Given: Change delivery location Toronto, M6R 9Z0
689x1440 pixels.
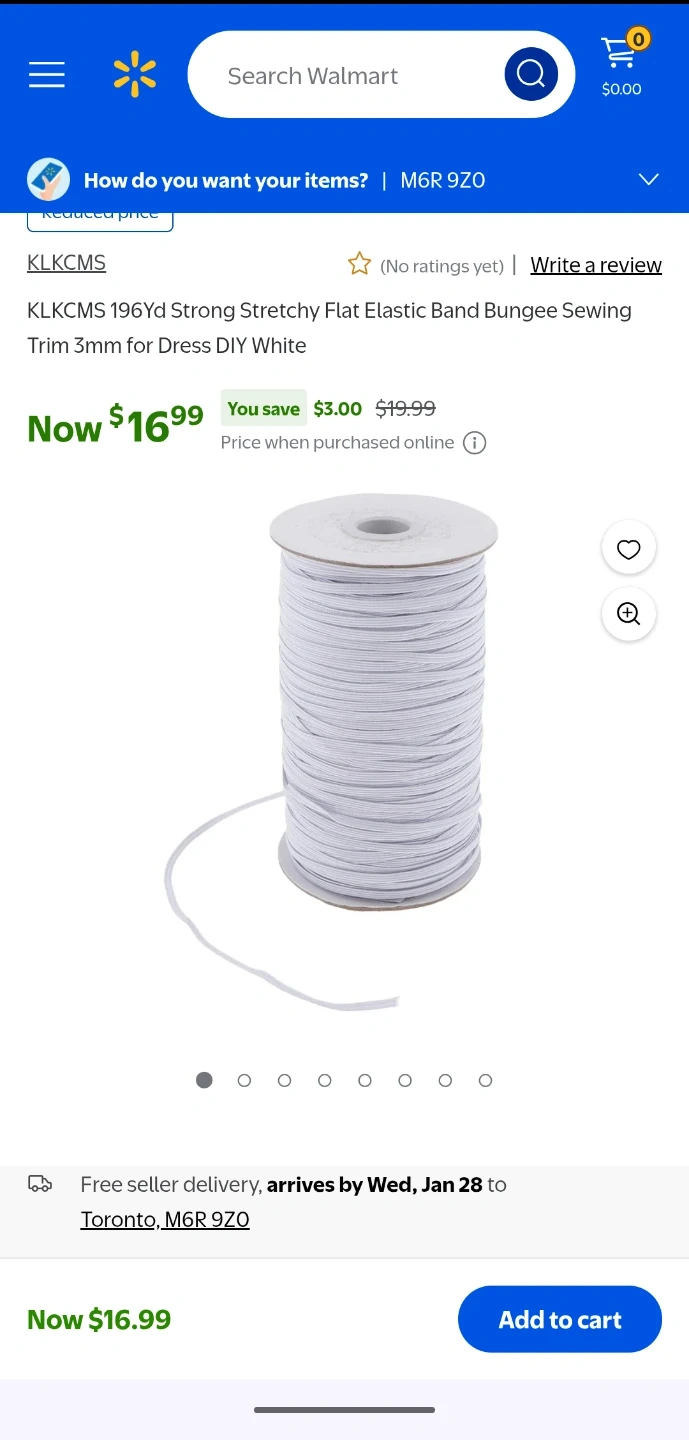Looking at the screenshot, I should tap(165, 1220).
